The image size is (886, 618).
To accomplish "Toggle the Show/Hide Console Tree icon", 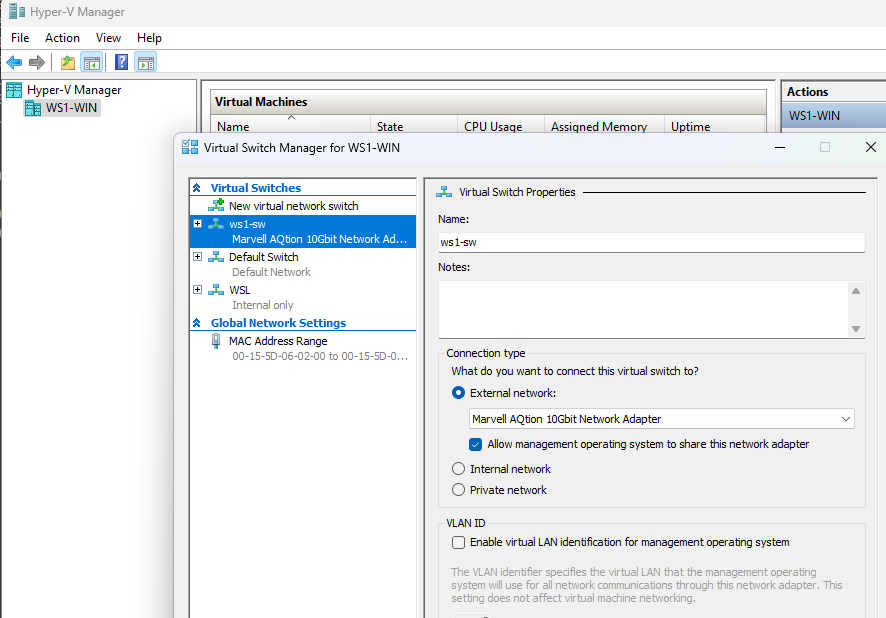I will pyautogui.click(x=91, y=63).
